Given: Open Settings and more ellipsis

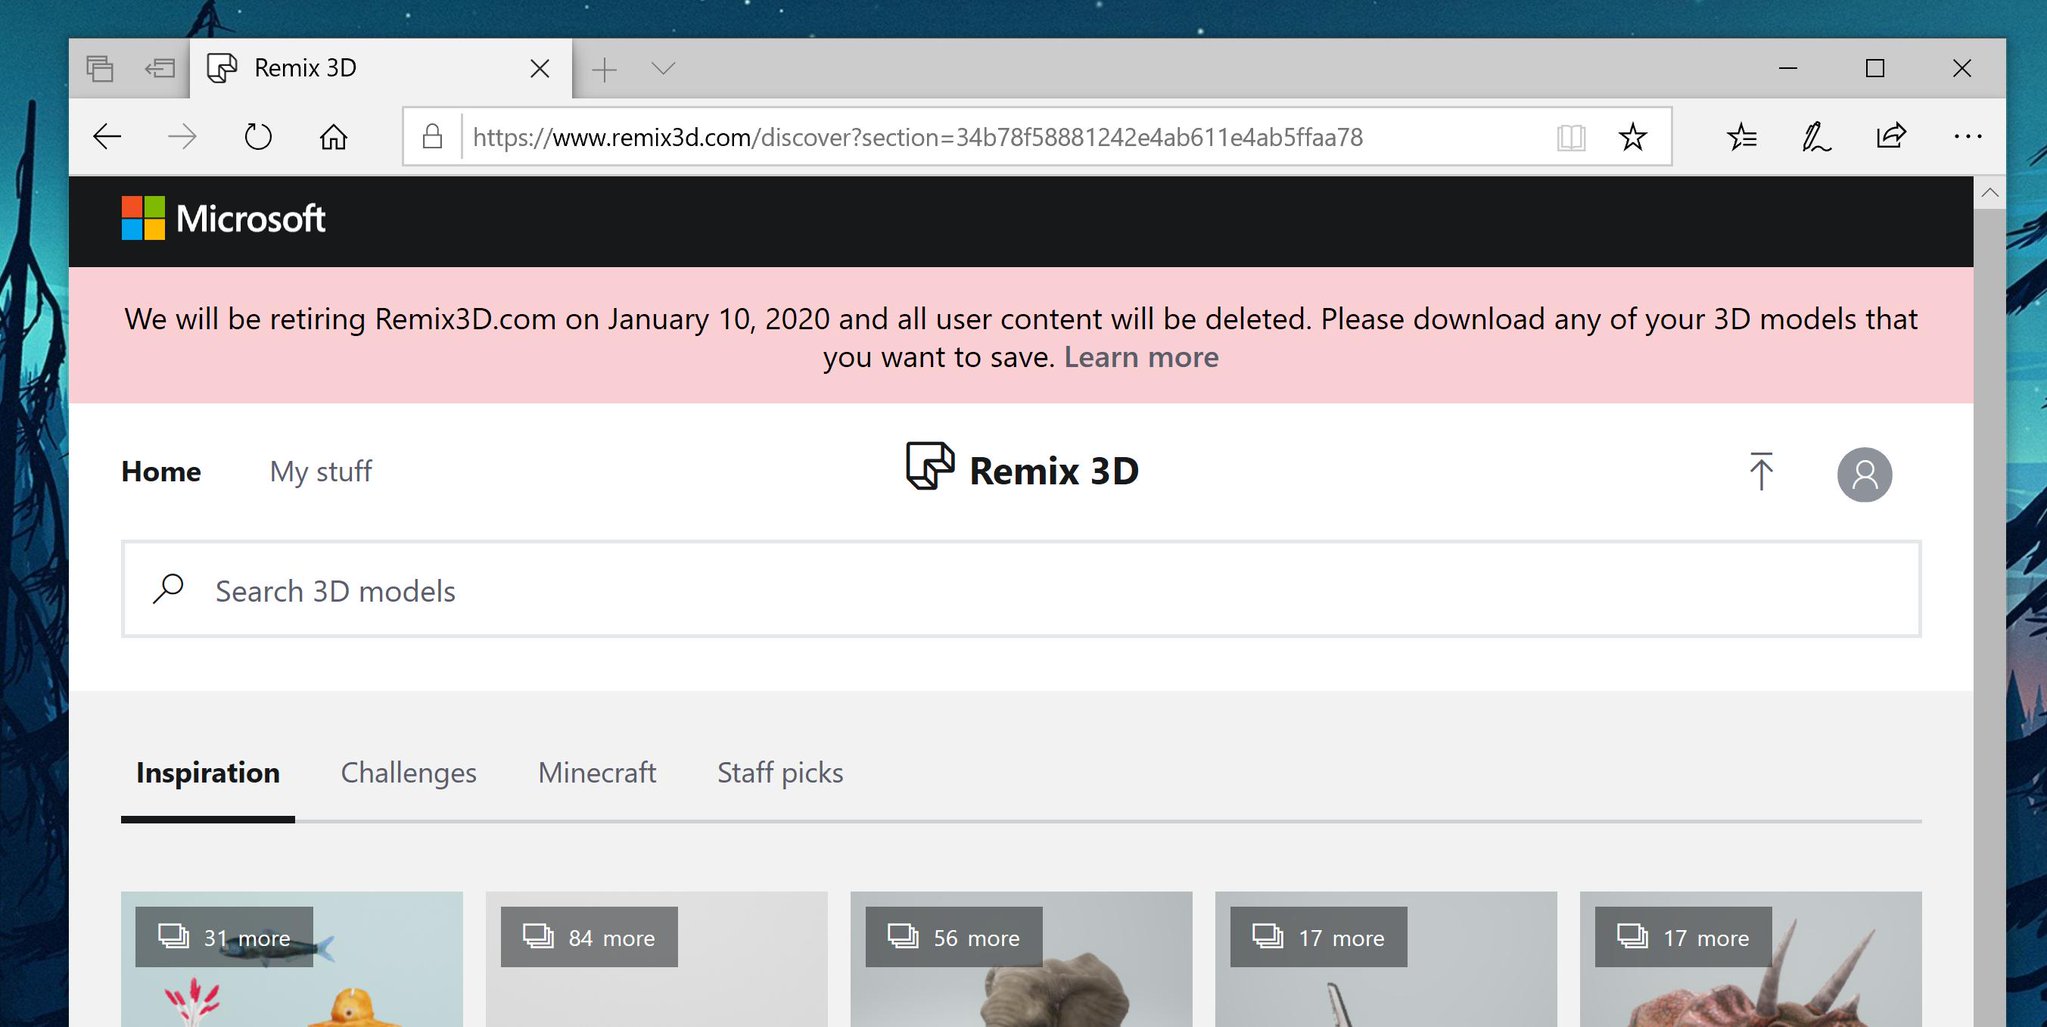Looking at the screenshot, I should tap(1967, 137).
